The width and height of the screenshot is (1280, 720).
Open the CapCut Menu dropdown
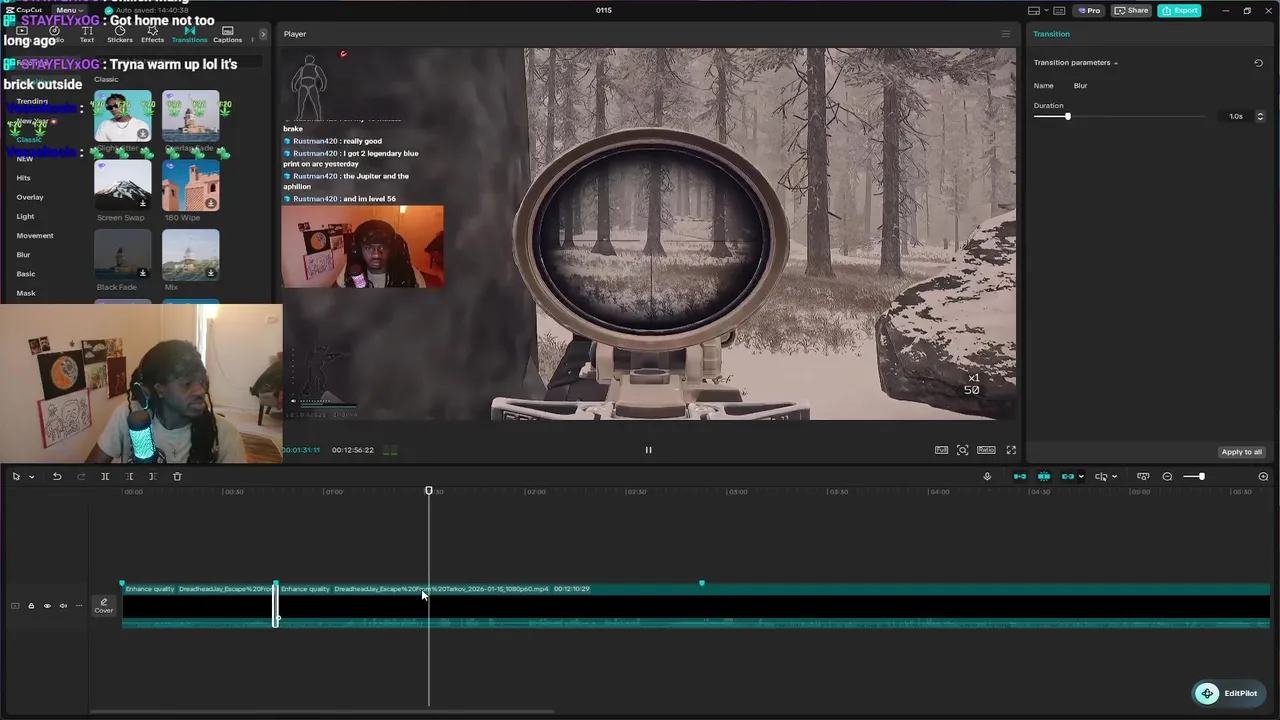click(x=69, y=10)
